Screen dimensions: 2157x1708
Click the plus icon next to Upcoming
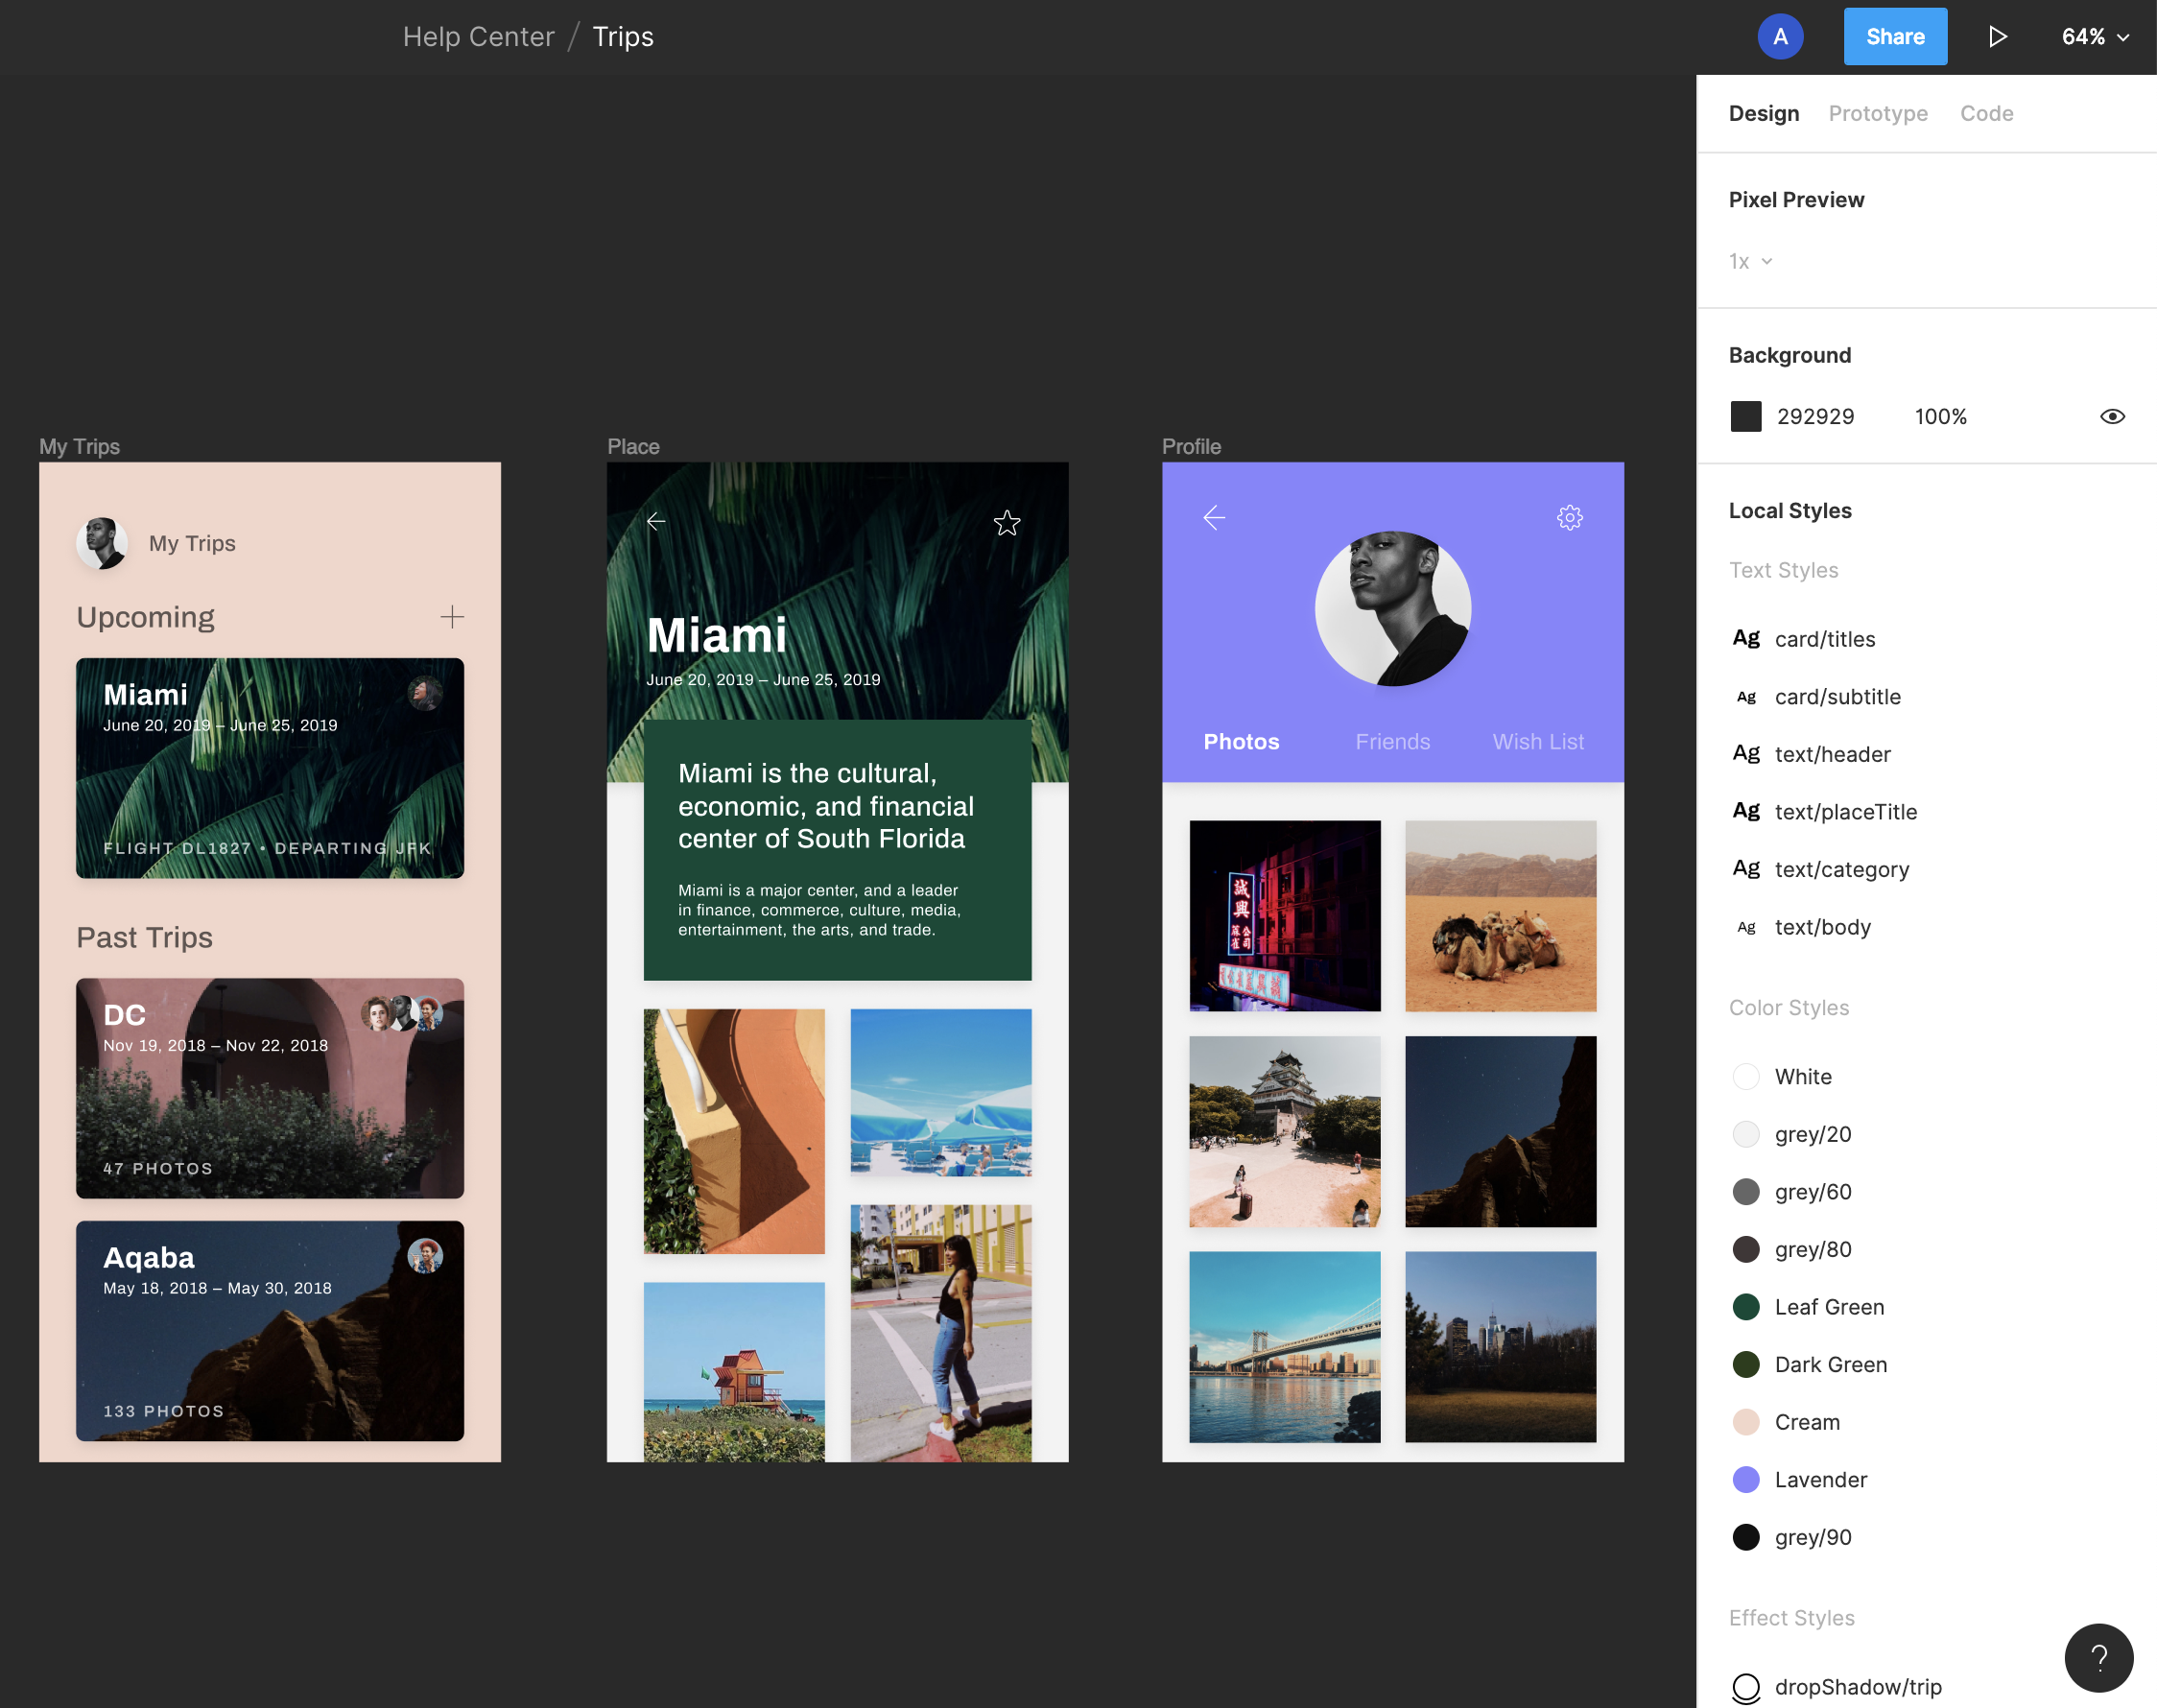[452, 617]
